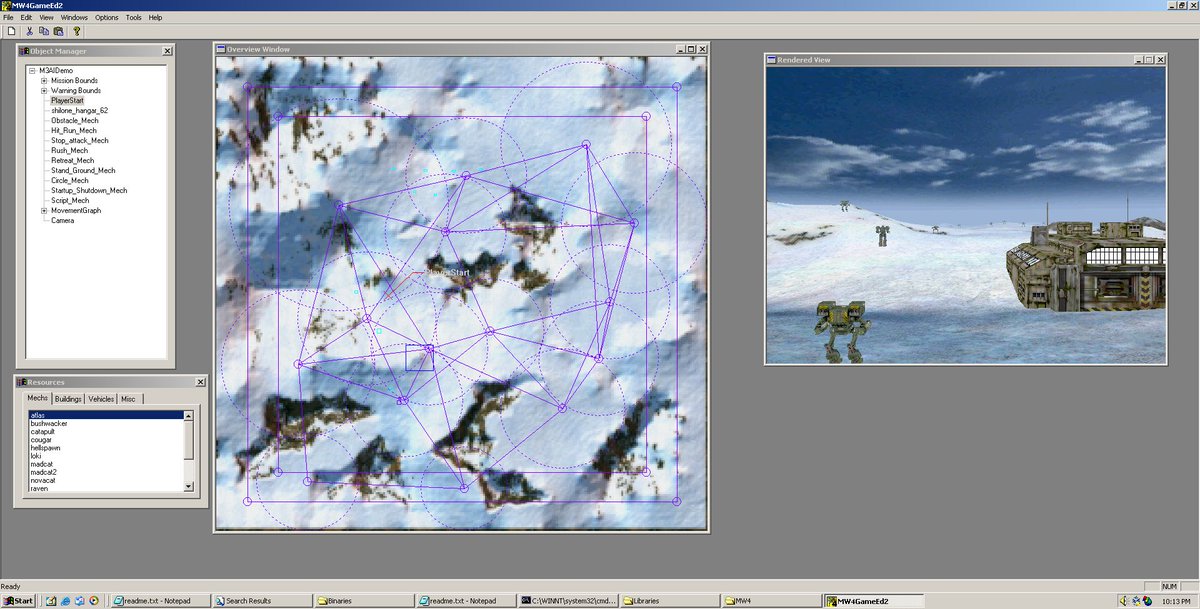1200x609 pixels.
Task: Click PlayerStart label on overview map
Action: point(448,271)
